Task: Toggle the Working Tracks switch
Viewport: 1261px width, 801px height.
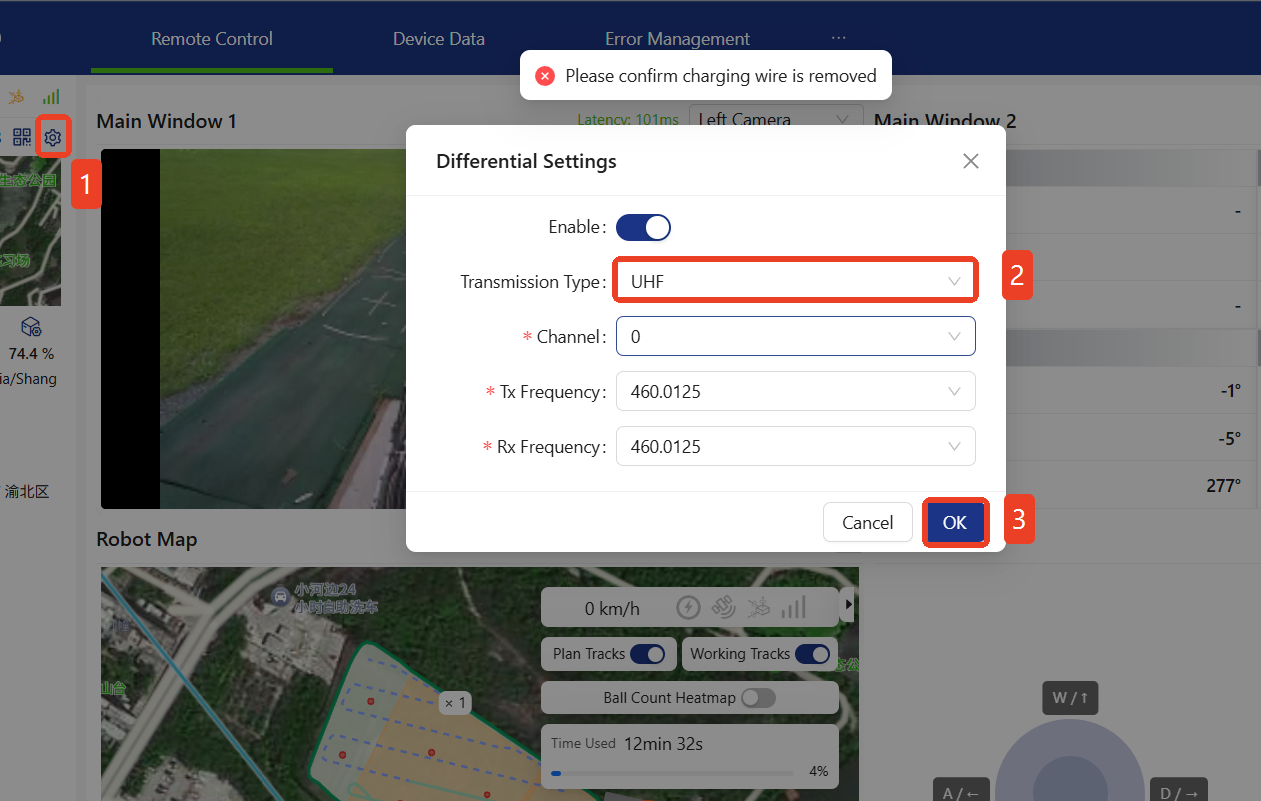Action: coord(812,654)
